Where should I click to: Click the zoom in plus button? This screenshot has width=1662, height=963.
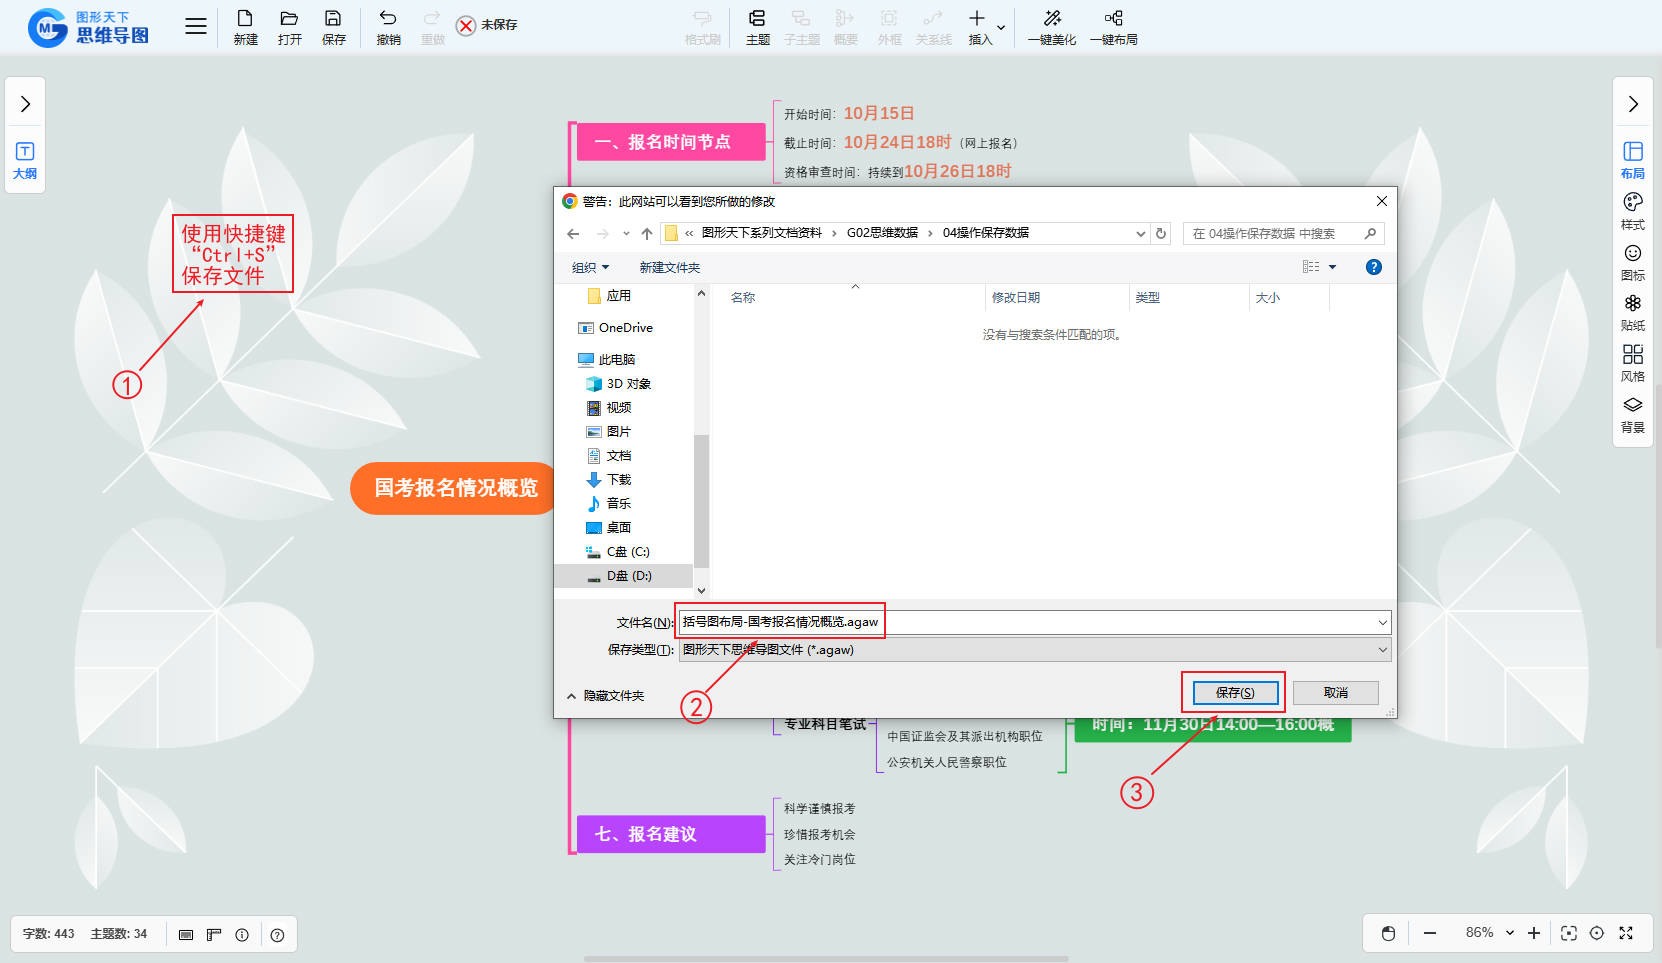[1534, 933]
